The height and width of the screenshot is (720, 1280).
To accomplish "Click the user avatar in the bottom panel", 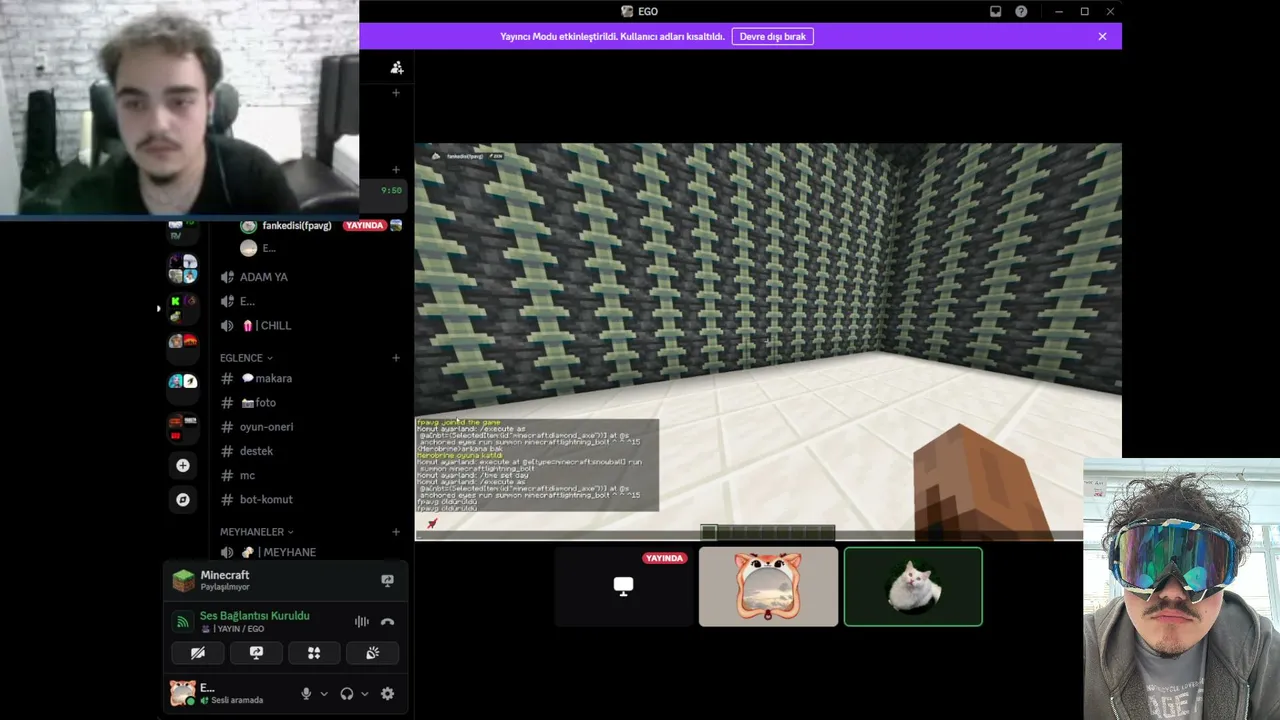I will coord(183,692).
